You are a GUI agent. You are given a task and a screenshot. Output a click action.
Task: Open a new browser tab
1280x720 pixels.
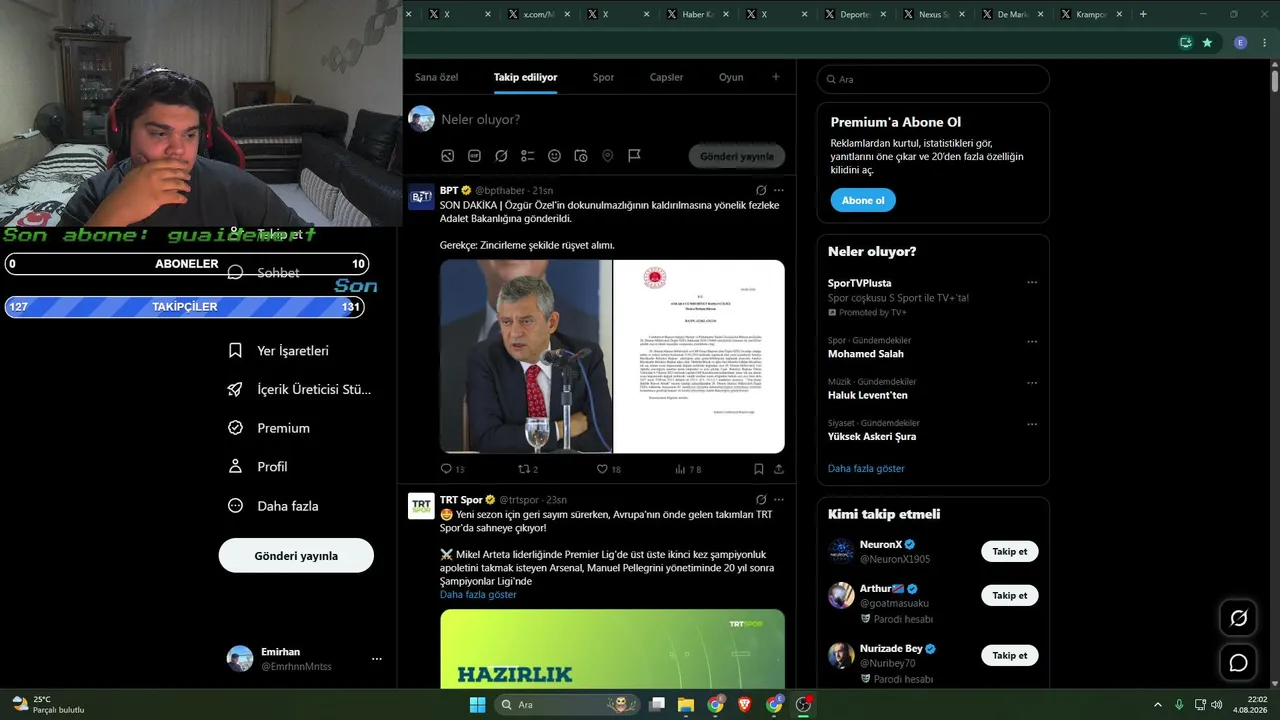[1143, 14]
